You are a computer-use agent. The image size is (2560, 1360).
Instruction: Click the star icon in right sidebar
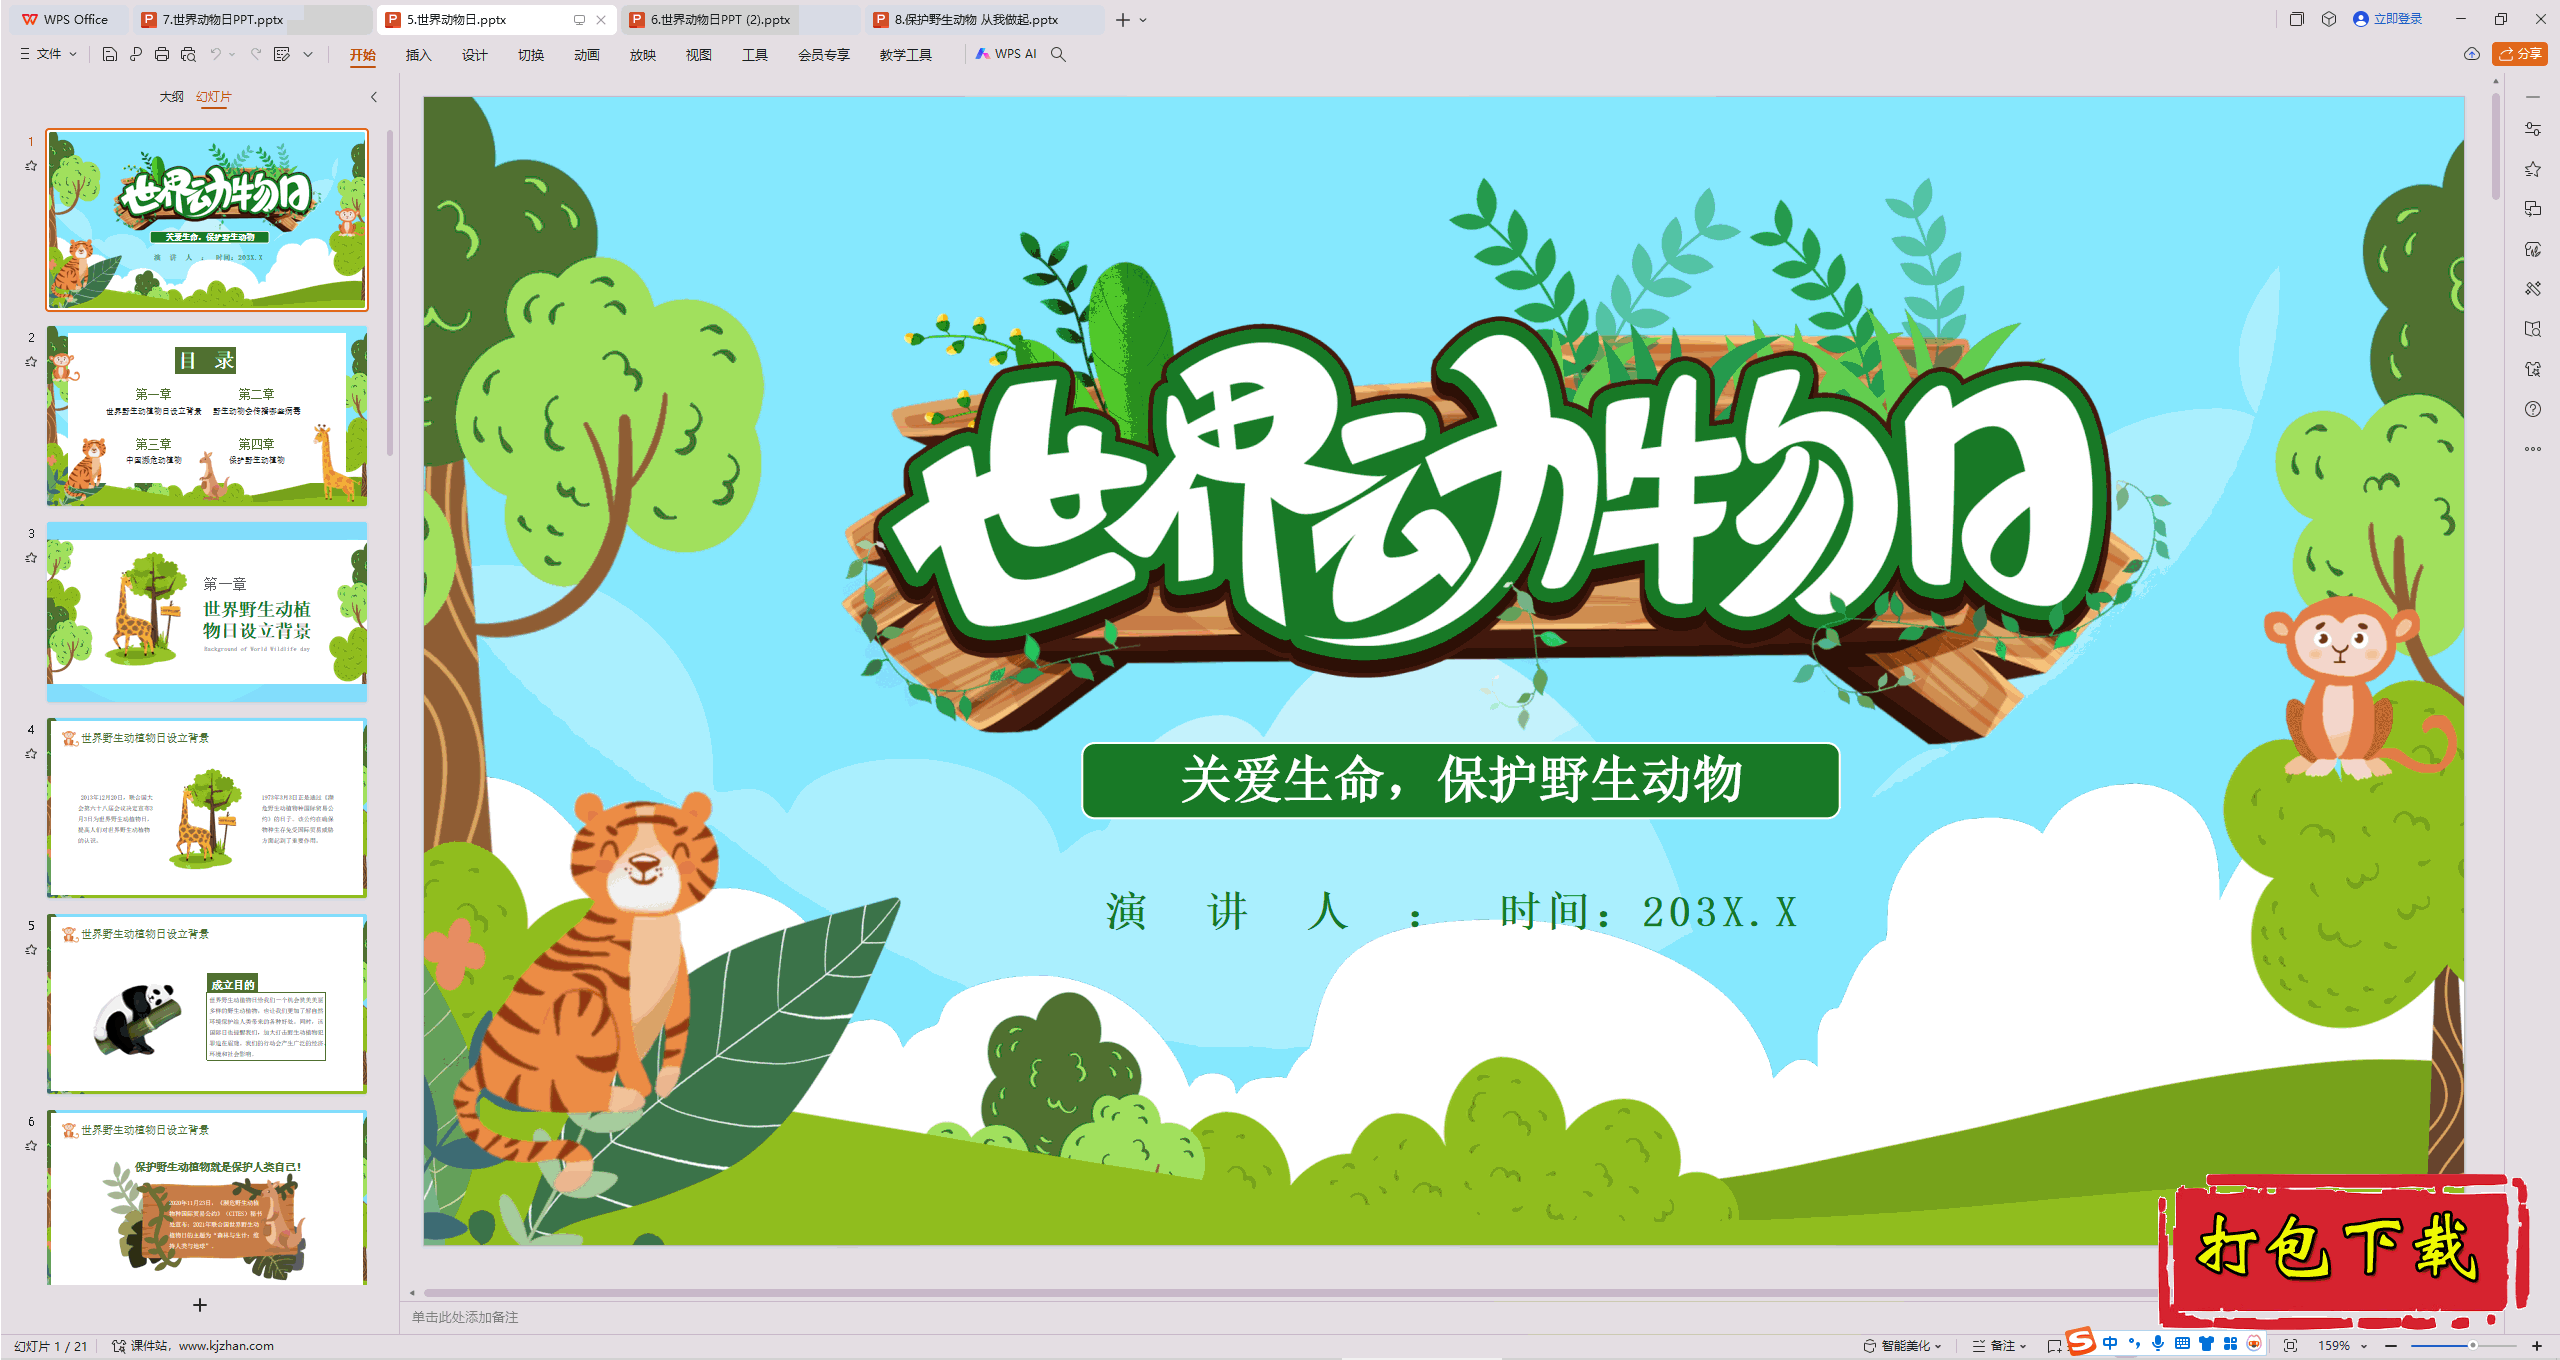pos(2533,169)
